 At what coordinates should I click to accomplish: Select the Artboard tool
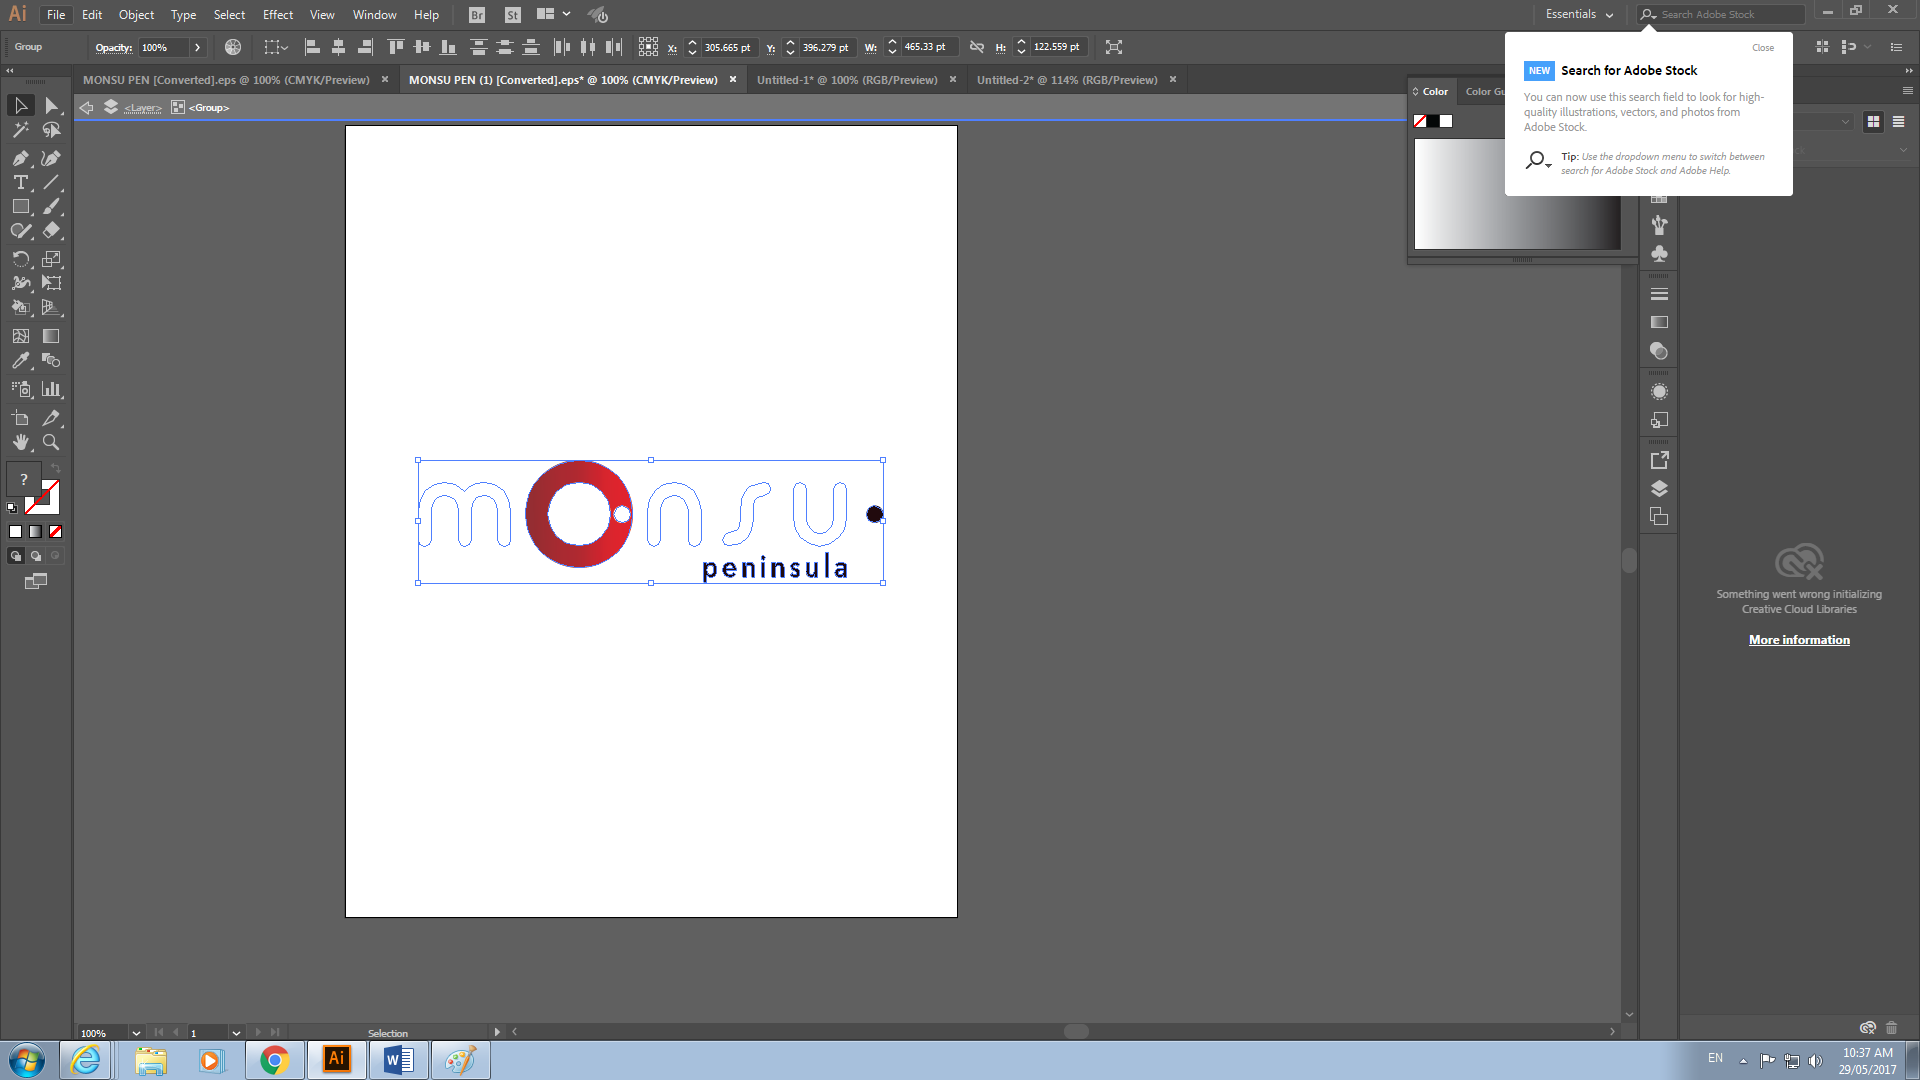coord(21,418)
